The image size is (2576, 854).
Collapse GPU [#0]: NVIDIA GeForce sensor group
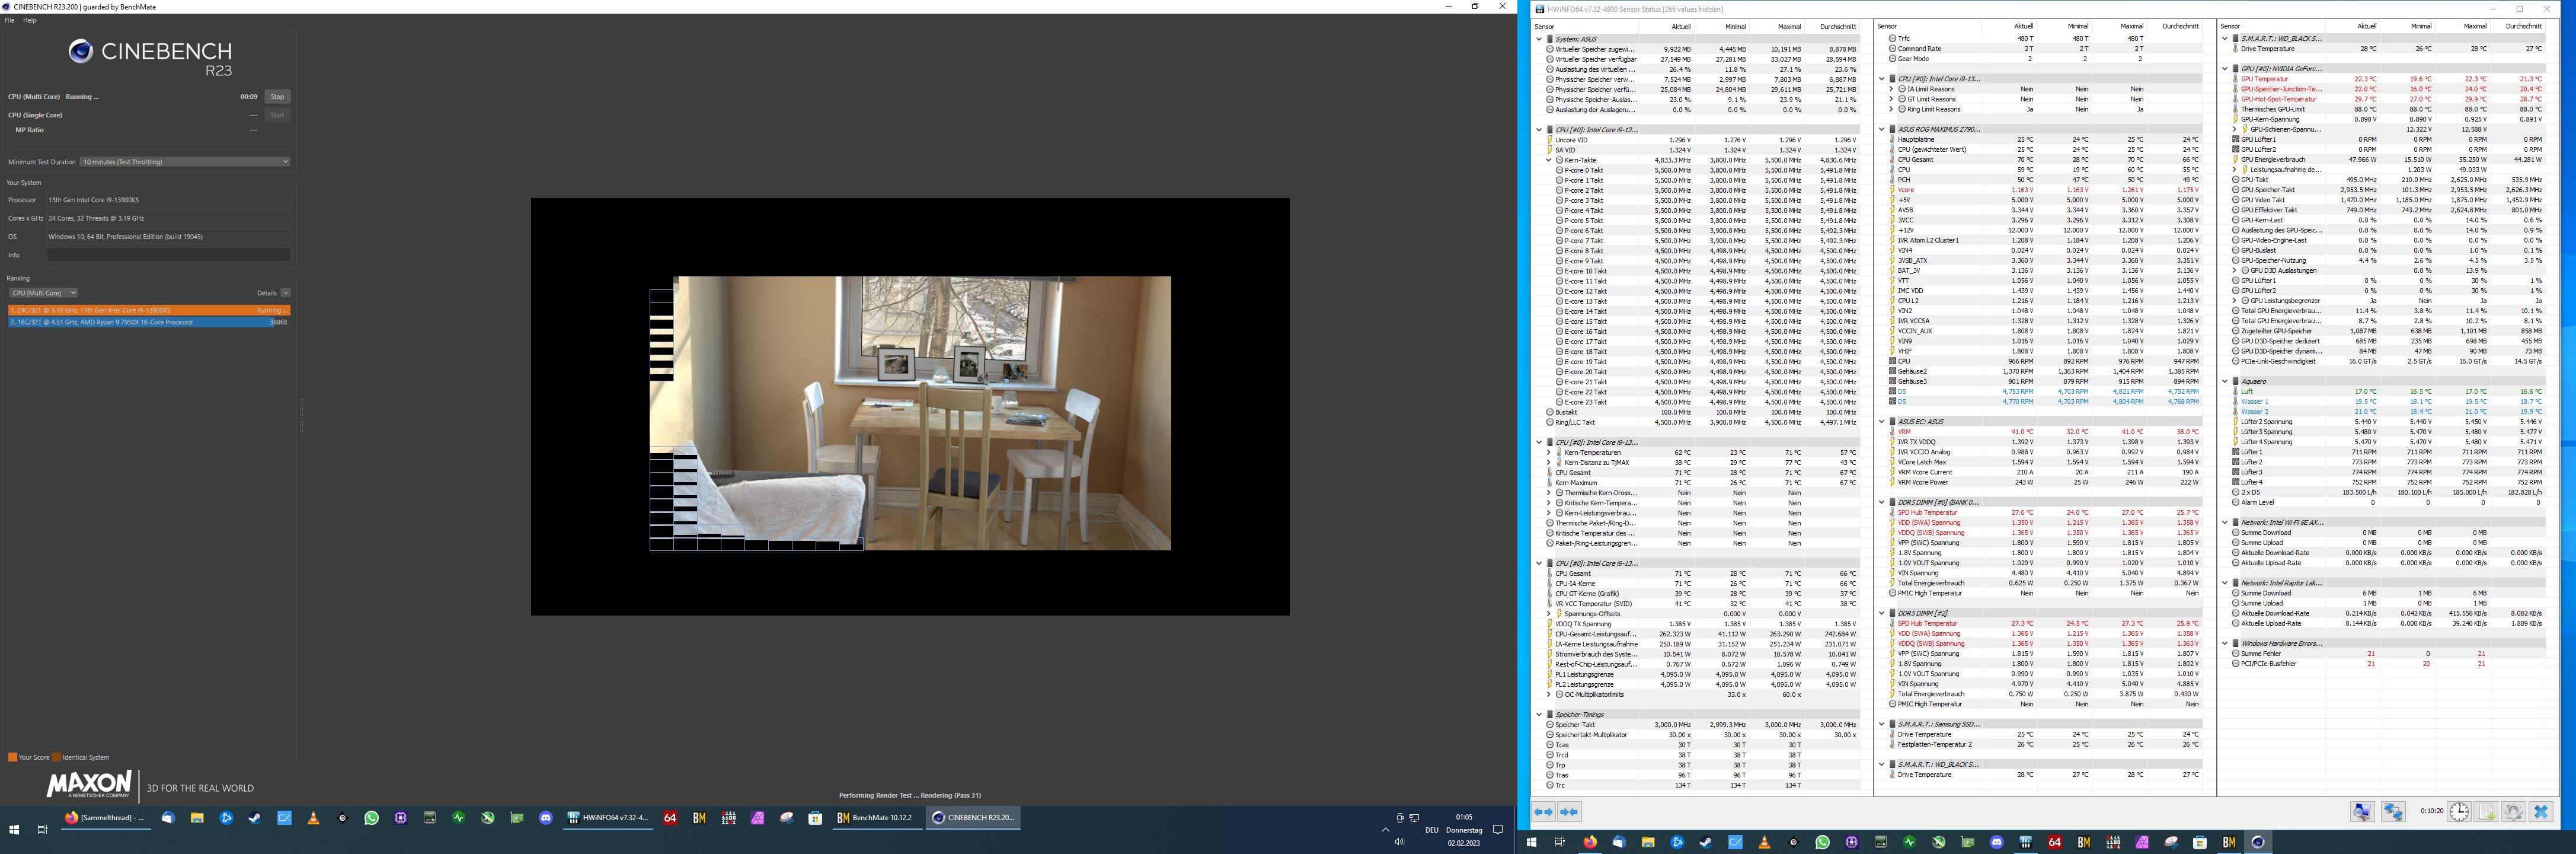pyautogui.click(x=2225, y=69)
